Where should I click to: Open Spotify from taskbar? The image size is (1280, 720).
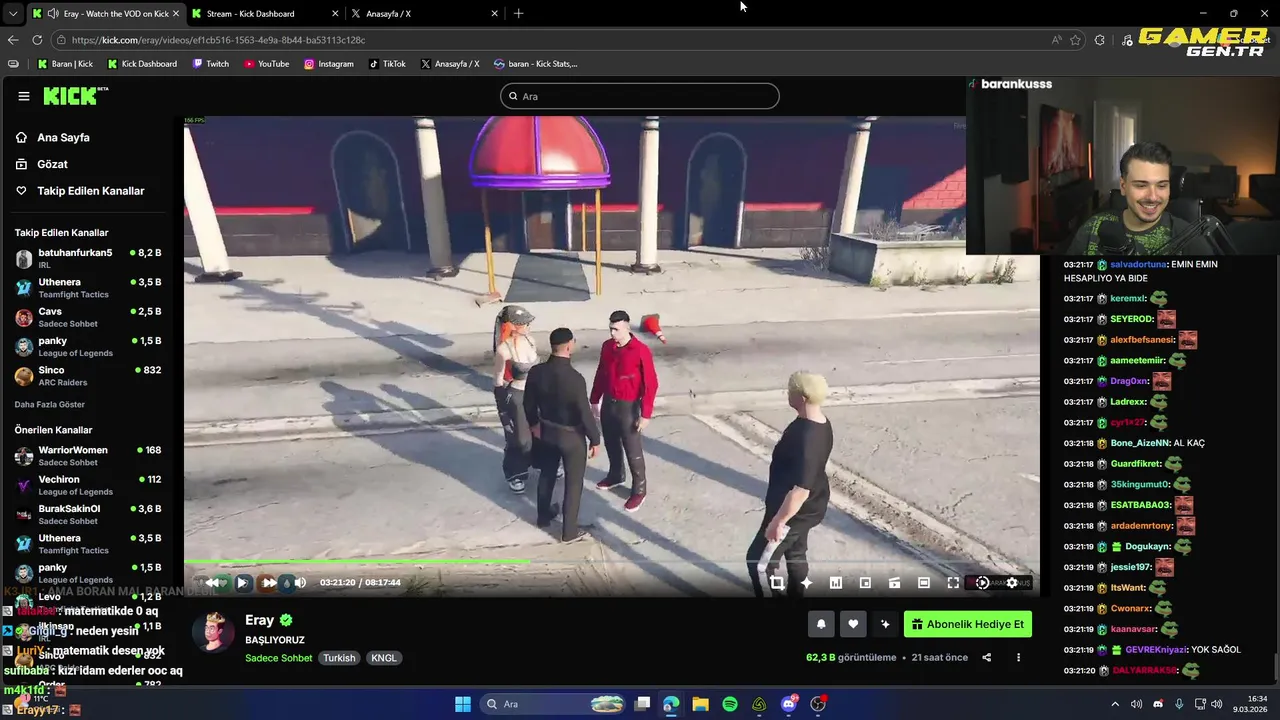[x=730, y=704]
